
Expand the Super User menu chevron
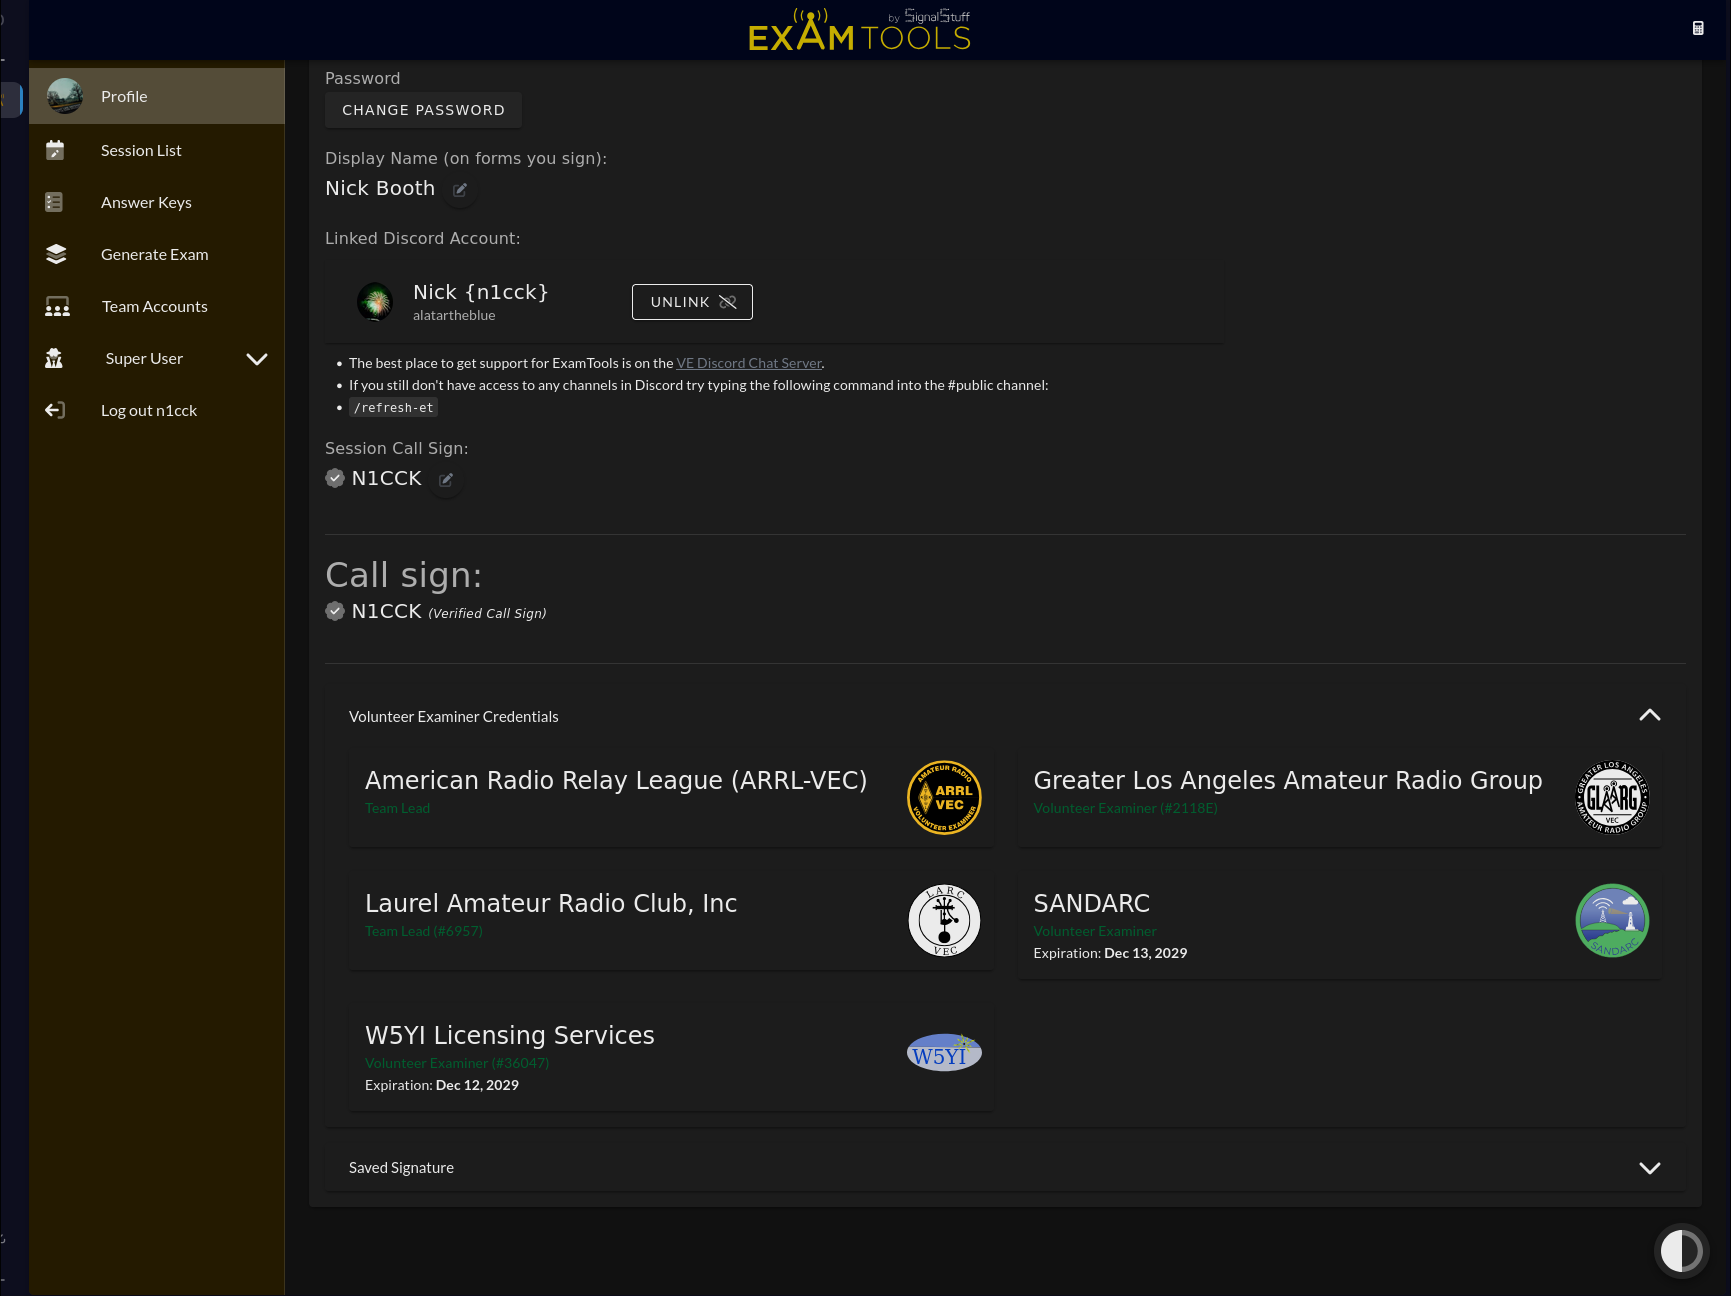[257, 359]
